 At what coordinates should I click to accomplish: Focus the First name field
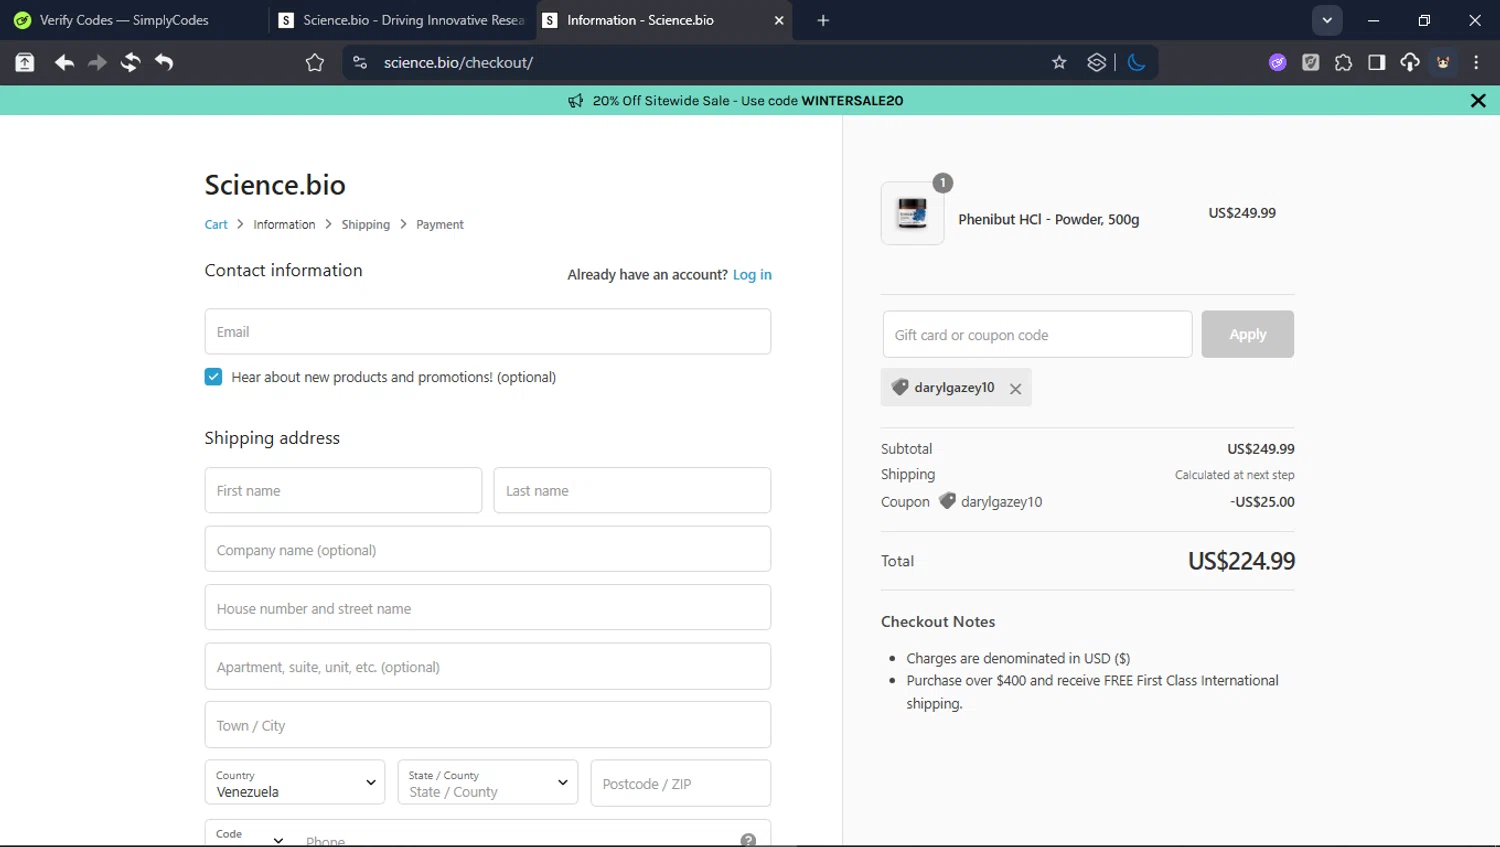(x=343, y=491)
